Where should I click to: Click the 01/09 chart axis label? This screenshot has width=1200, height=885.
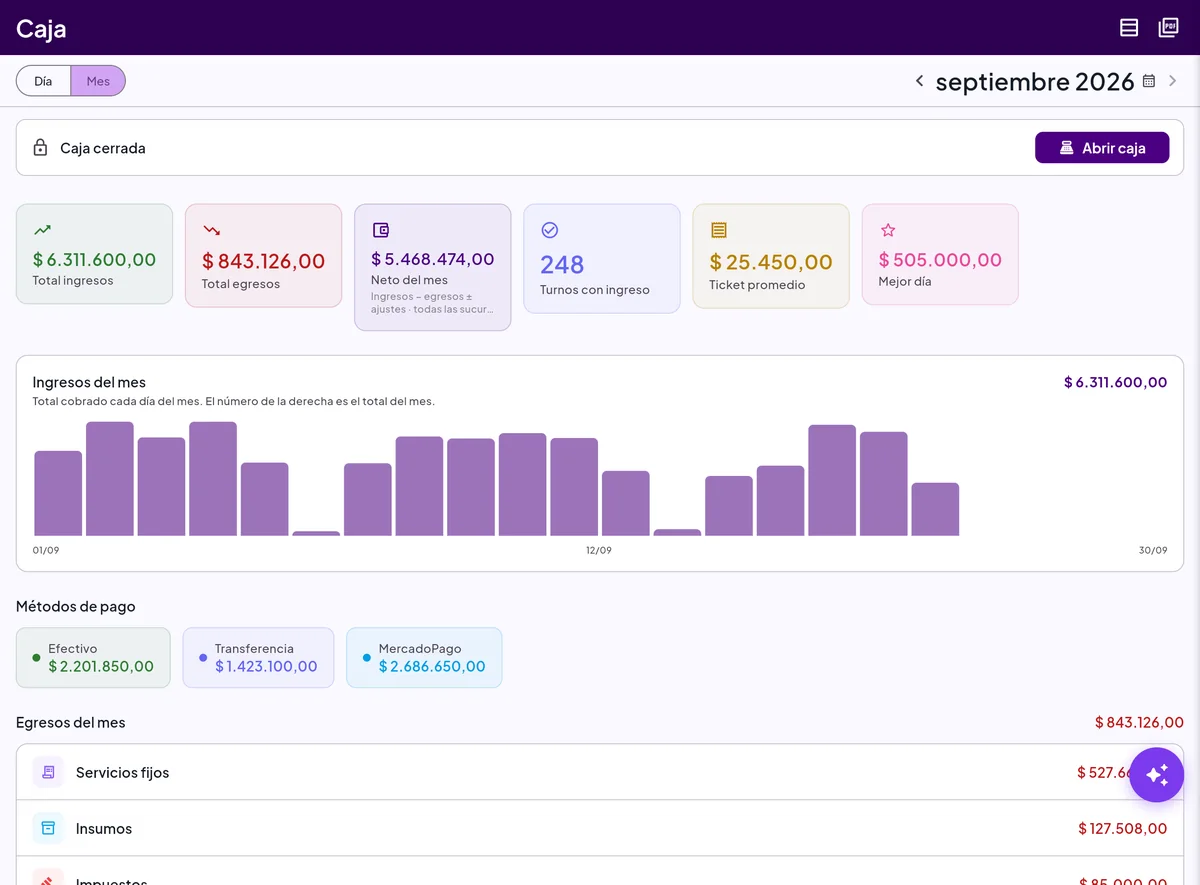point(46,550)
